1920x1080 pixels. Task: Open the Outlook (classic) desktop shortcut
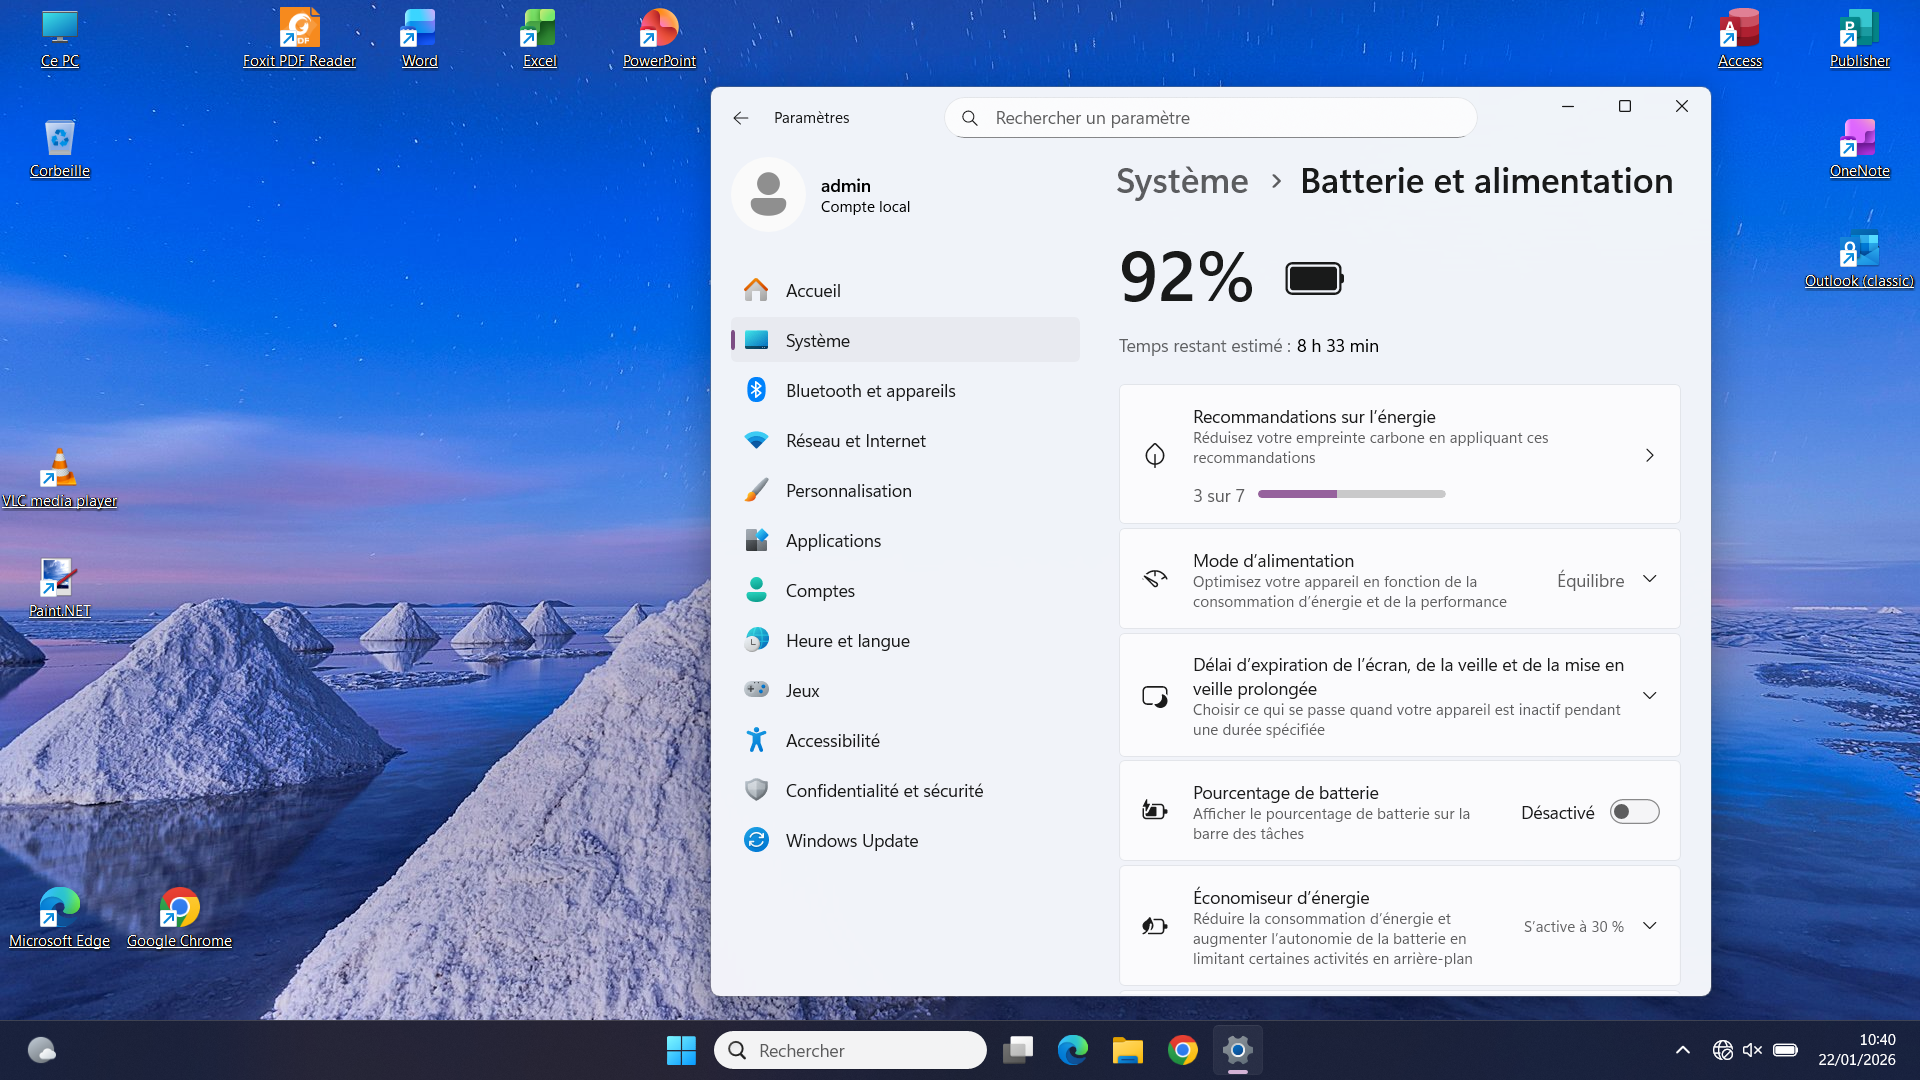[x=1859, y=258]
